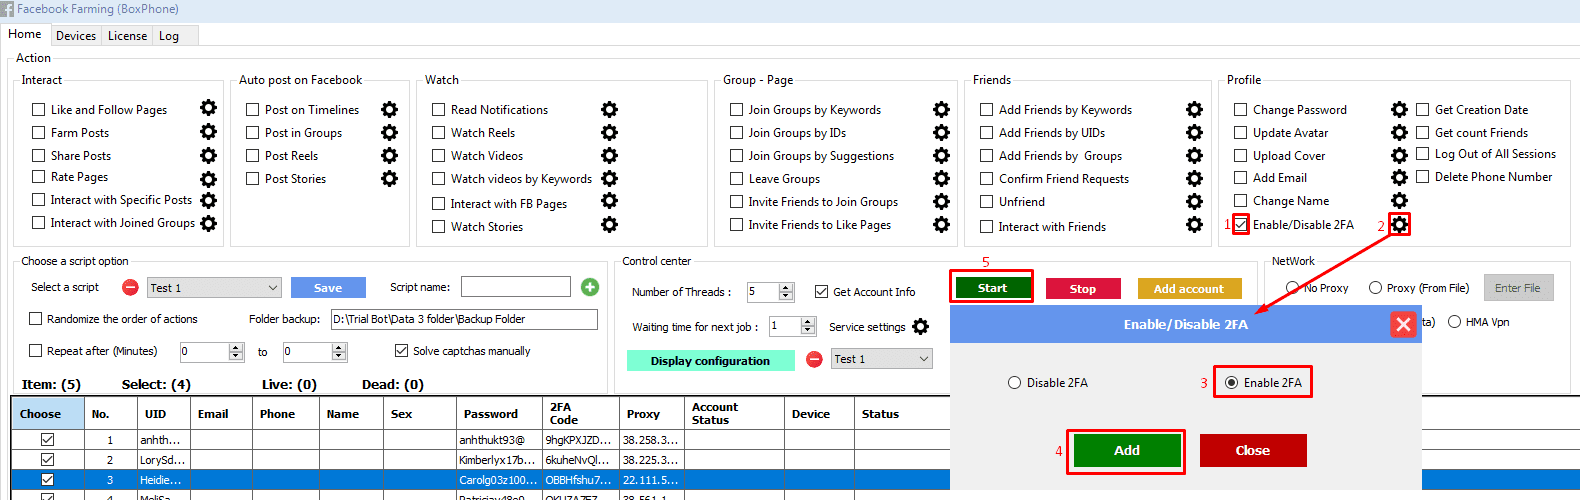Check Join Groups by Suggestions
Screen dimensions: 1580x500
[x=736, y=156]
